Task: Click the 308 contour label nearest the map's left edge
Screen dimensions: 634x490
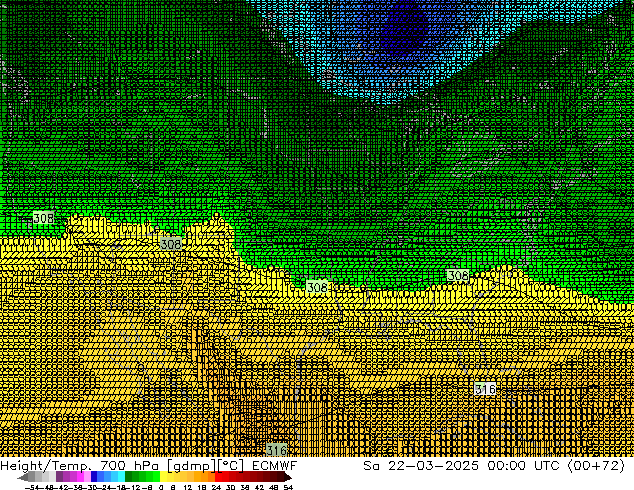Action: point(43,218)
